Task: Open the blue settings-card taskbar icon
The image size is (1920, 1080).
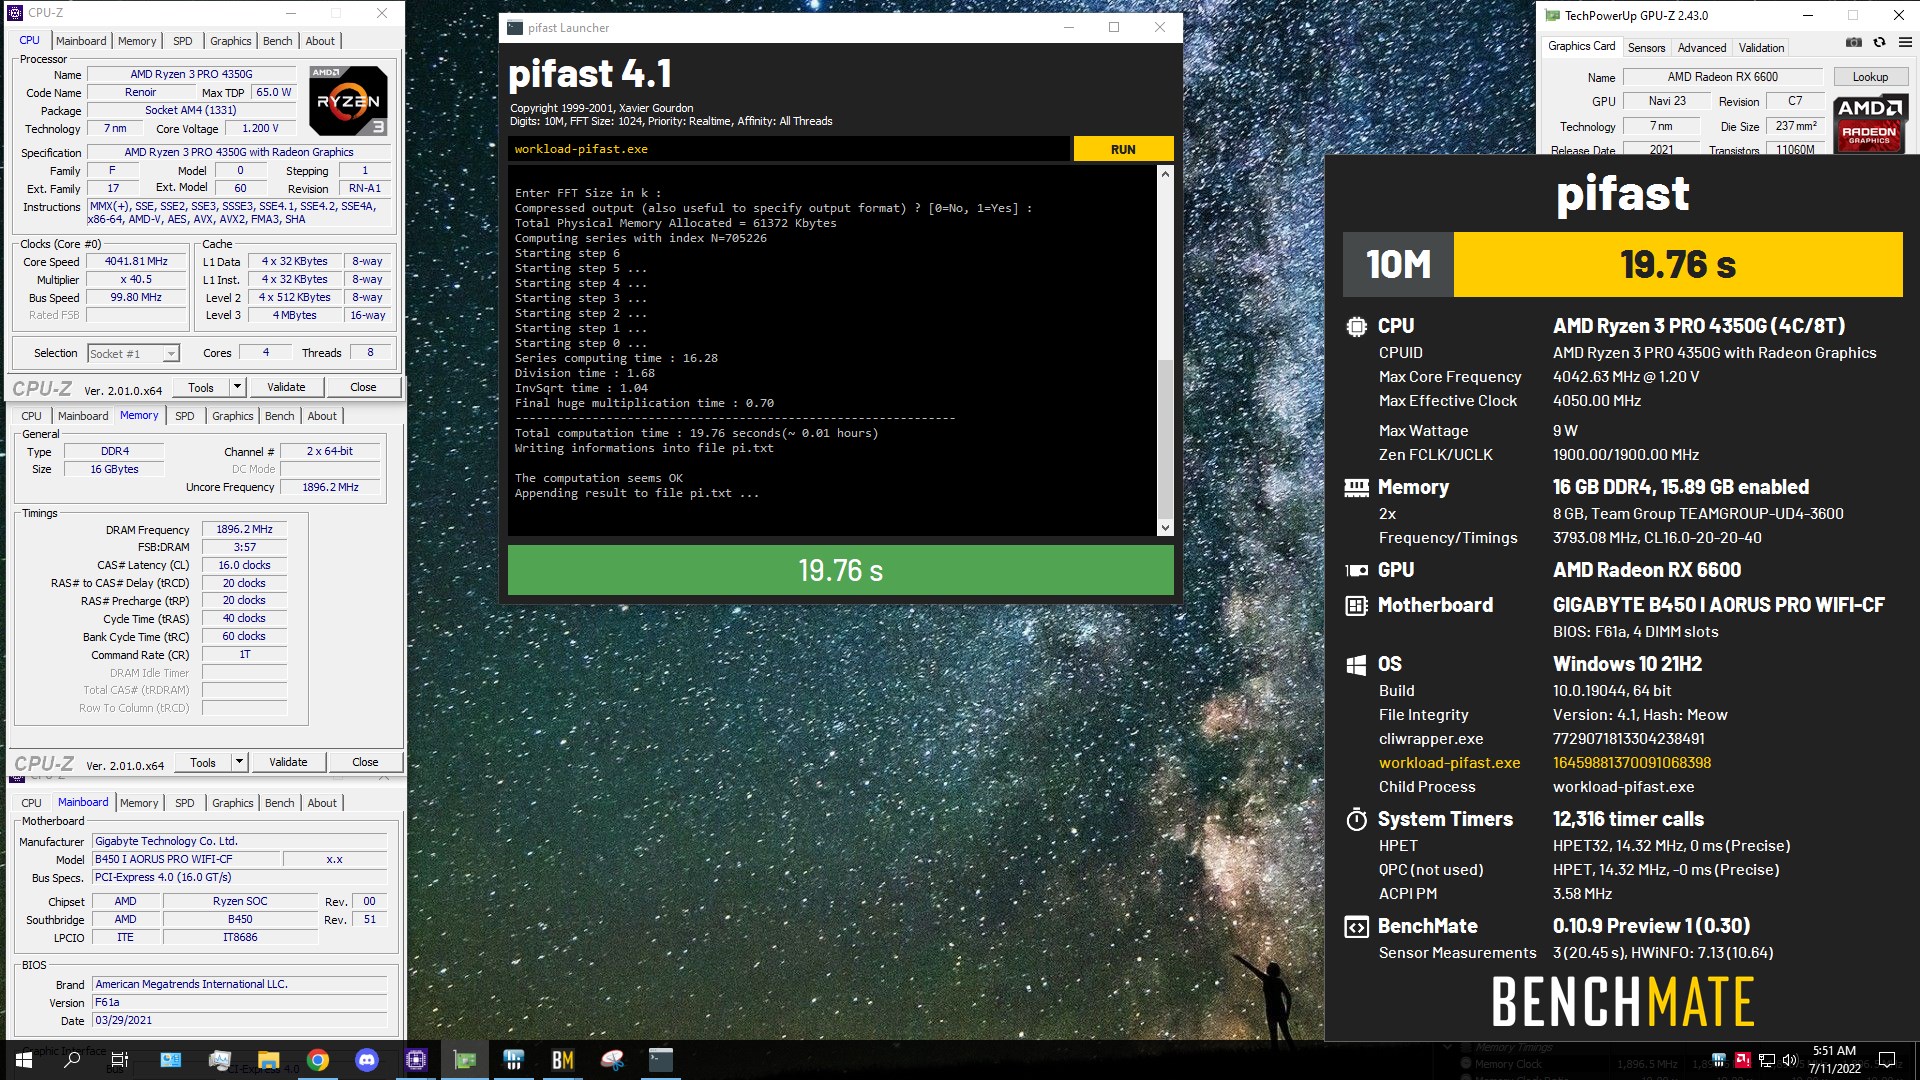Action: click(x=170, y=1060)
